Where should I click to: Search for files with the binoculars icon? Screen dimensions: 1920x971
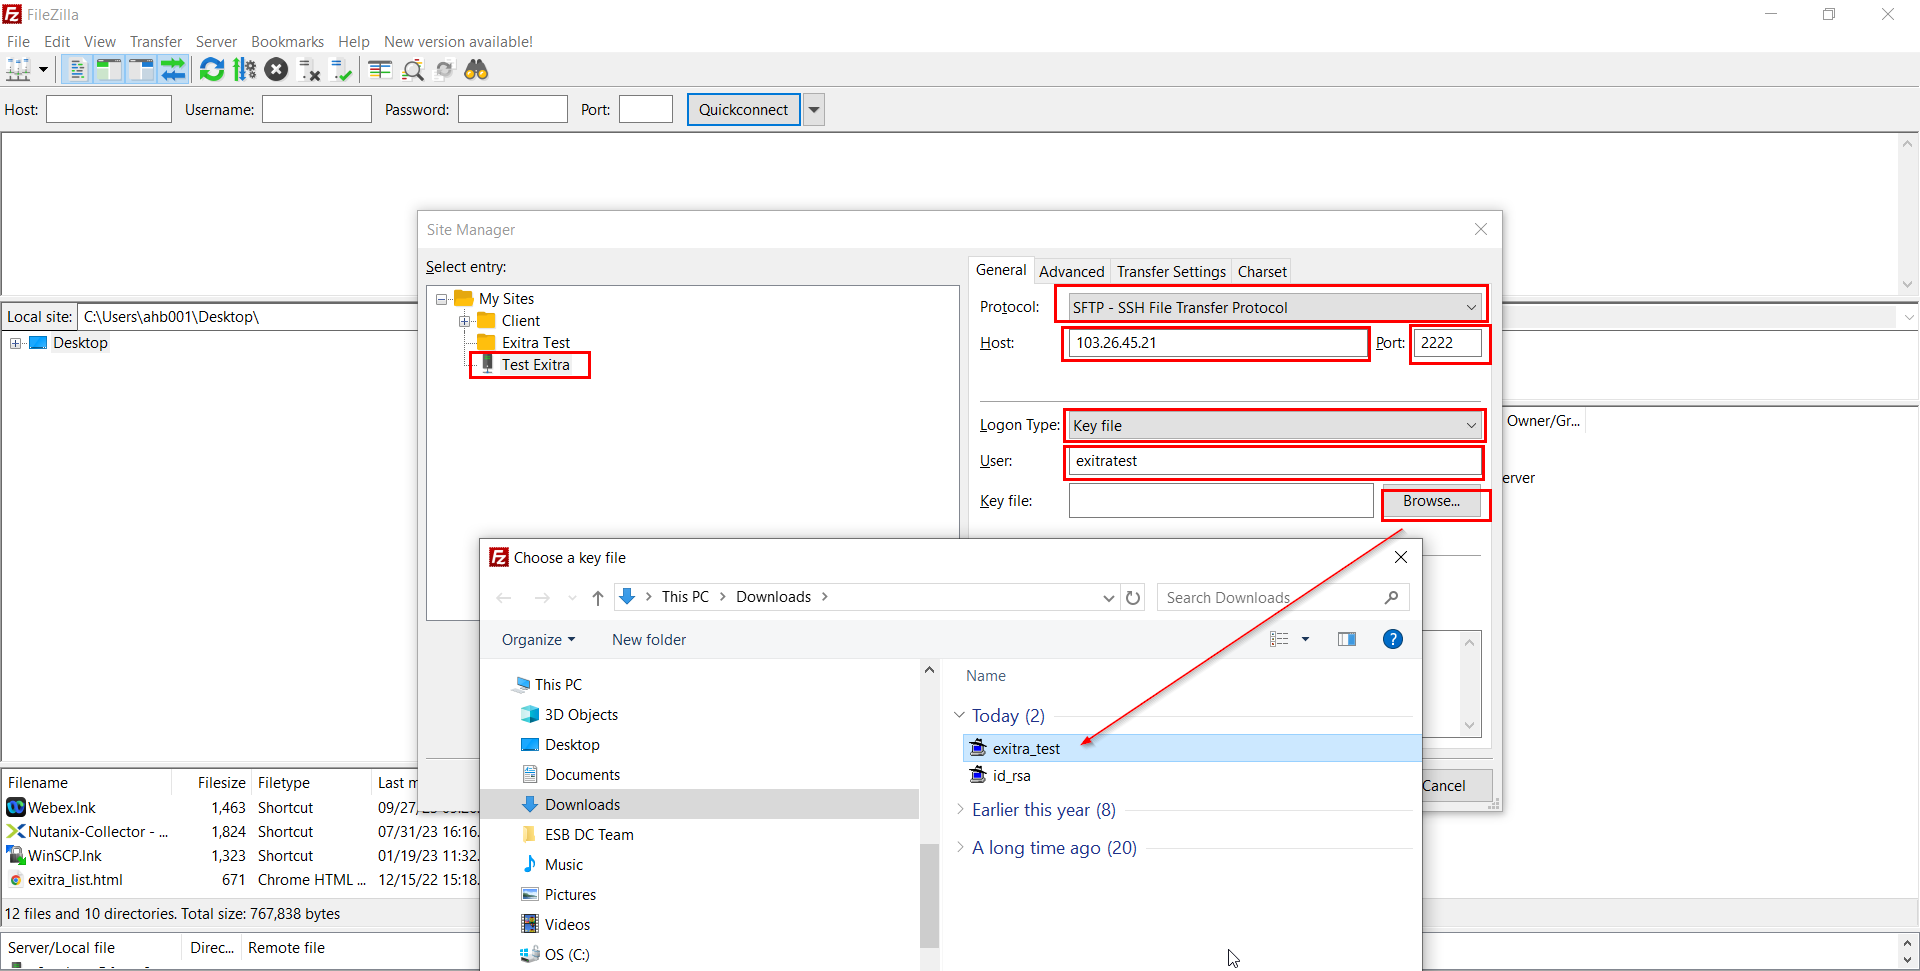tap(477, 70)
